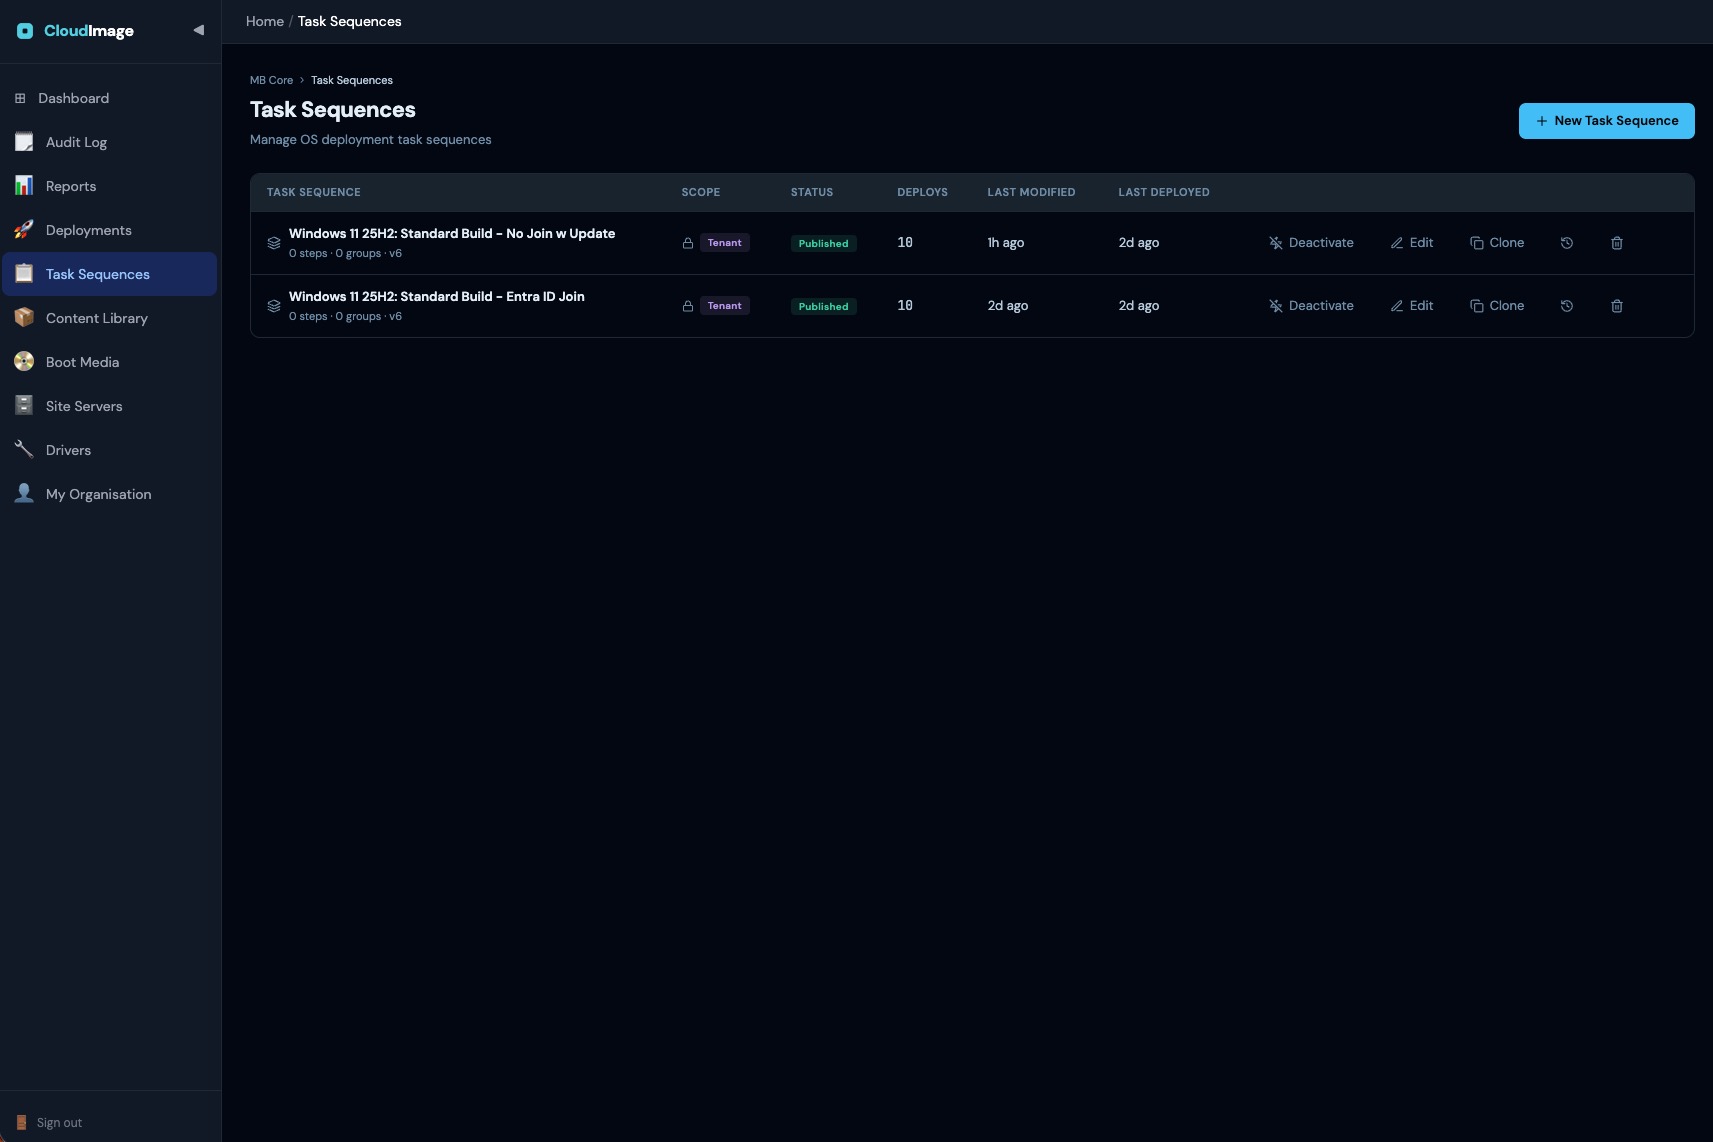Open My Organisation settings

[x=110, y=494]
